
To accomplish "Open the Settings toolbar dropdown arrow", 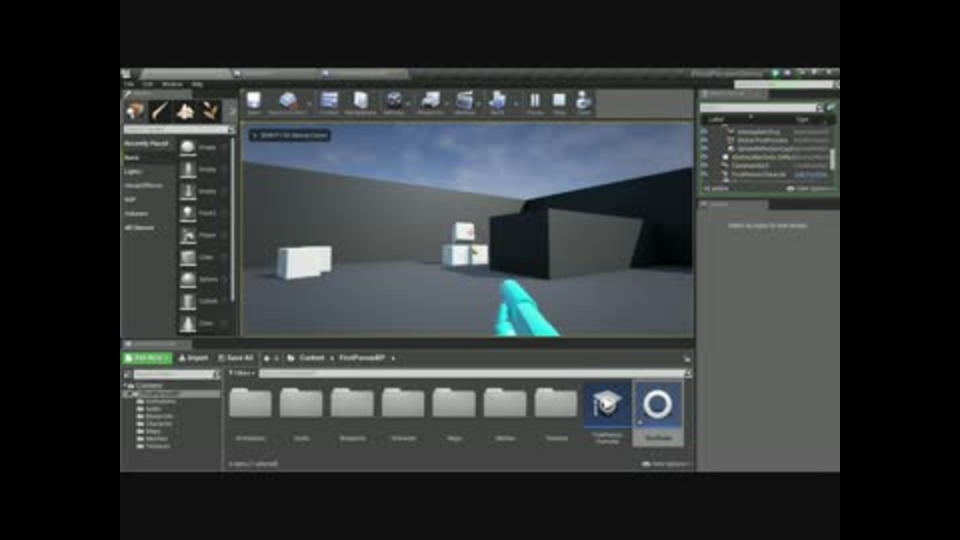I will pos(408,103).
